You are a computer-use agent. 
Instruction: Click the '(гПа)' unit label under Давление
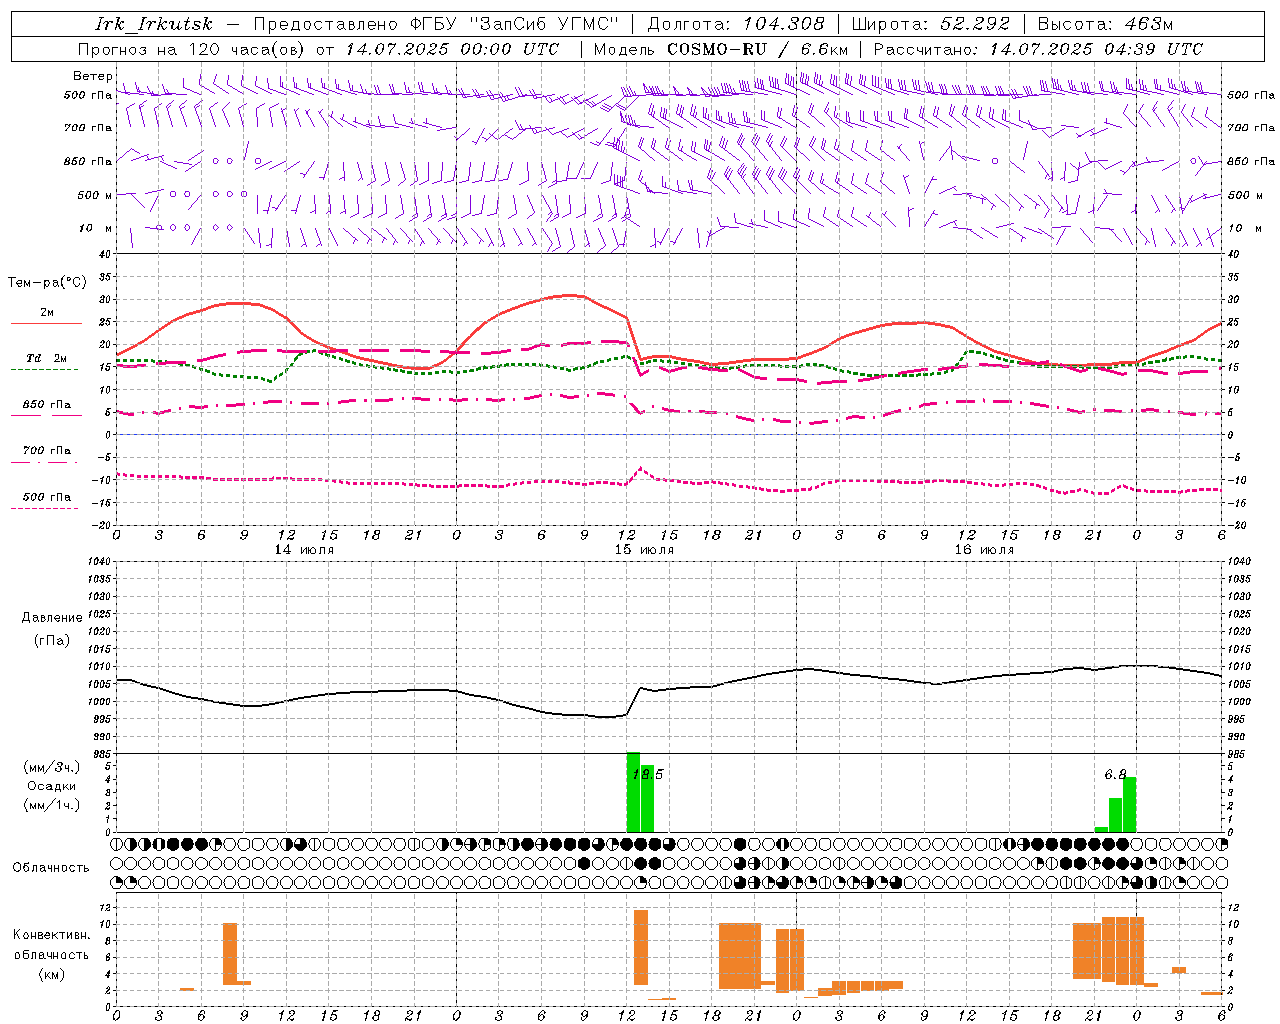tap(52, 641)
